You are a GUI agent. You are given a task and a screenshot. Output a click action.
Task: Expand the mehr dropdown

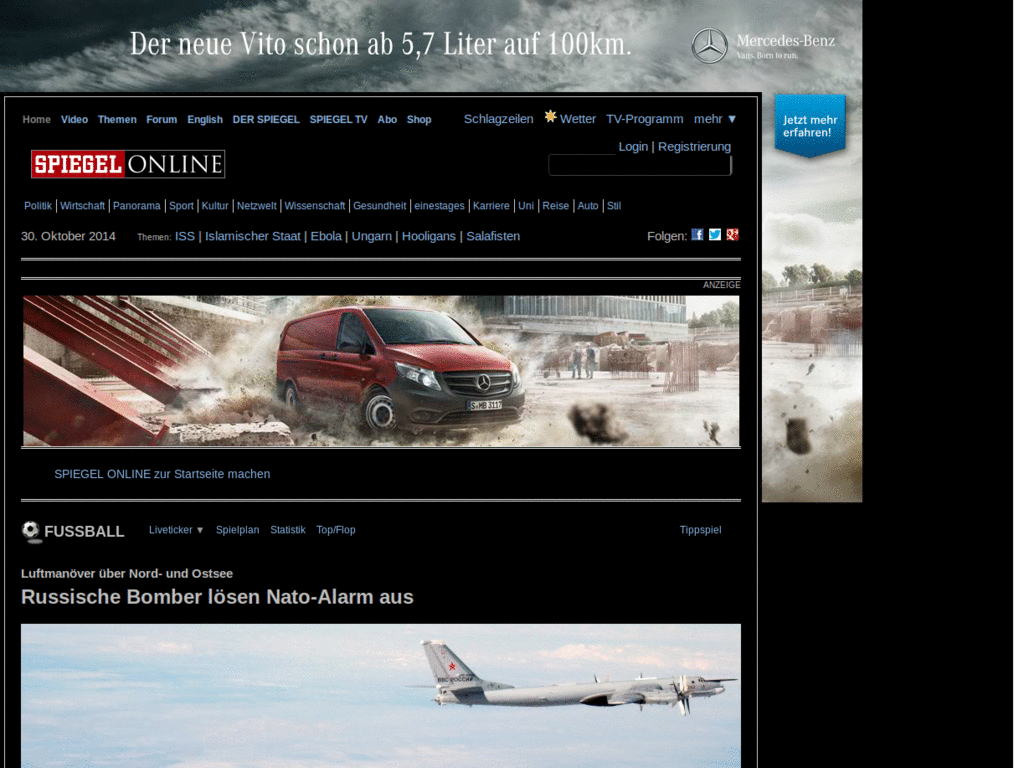(715, 119)
